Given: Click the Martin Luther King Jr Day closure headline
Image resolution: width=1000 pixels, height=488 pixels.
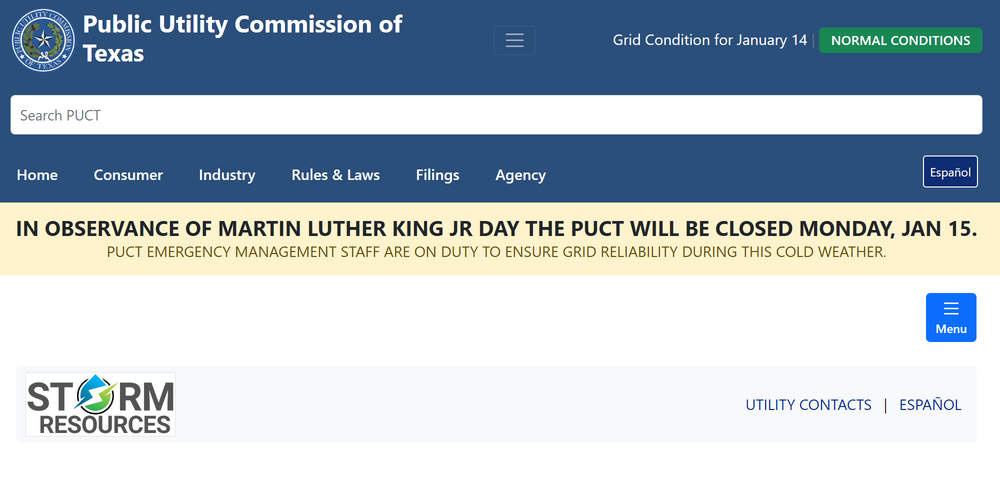Looking at the screenshot, I should (x=496, y=228).
